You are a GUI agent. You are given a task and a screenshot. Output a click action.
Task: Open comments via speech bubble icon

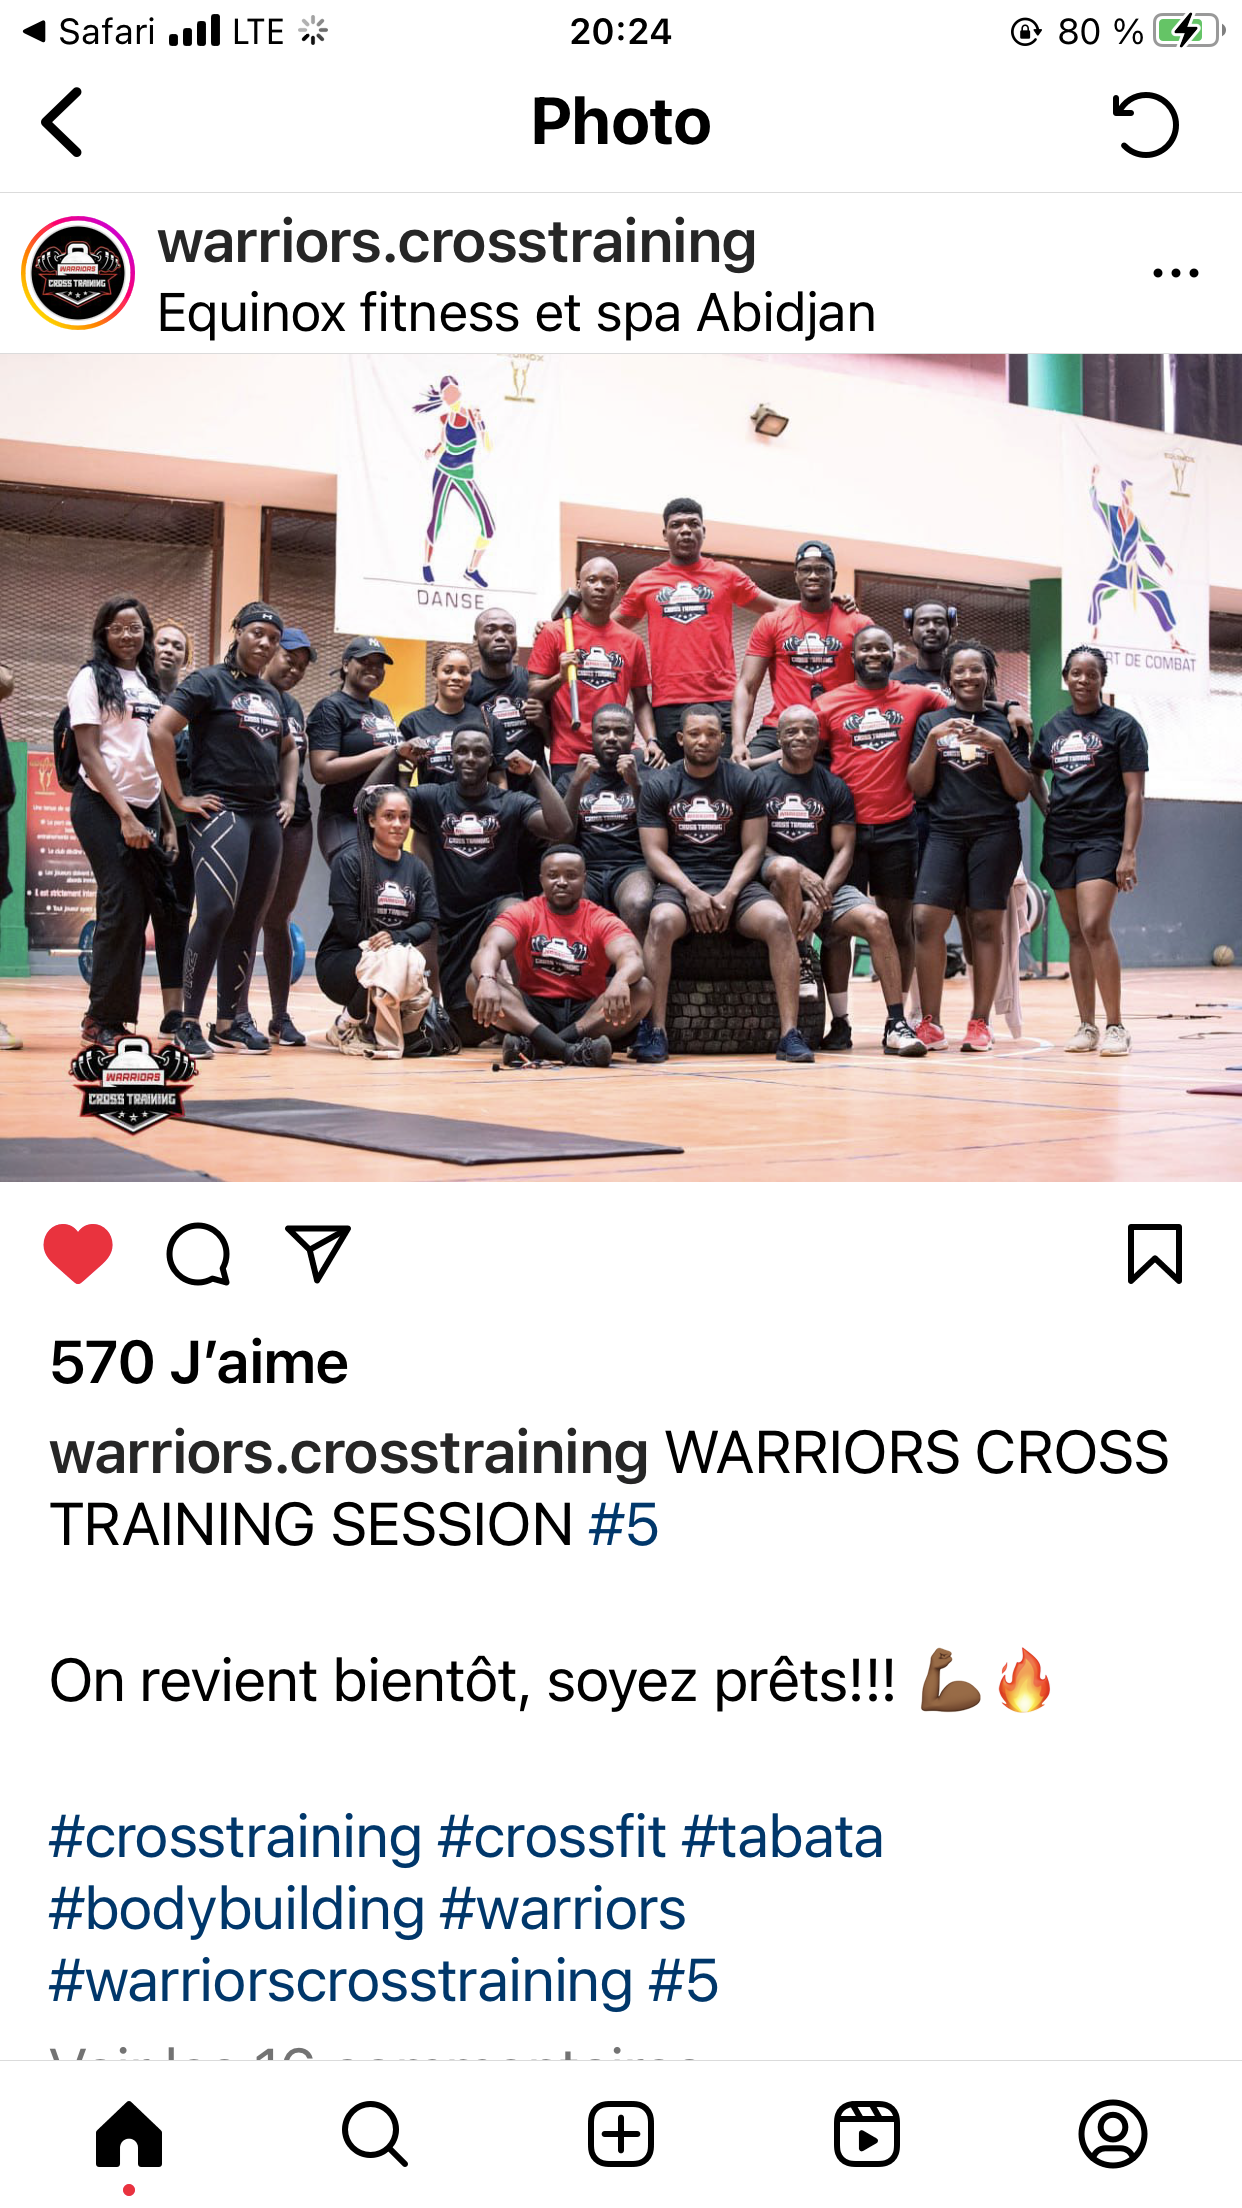click(x=198, y=1253)
